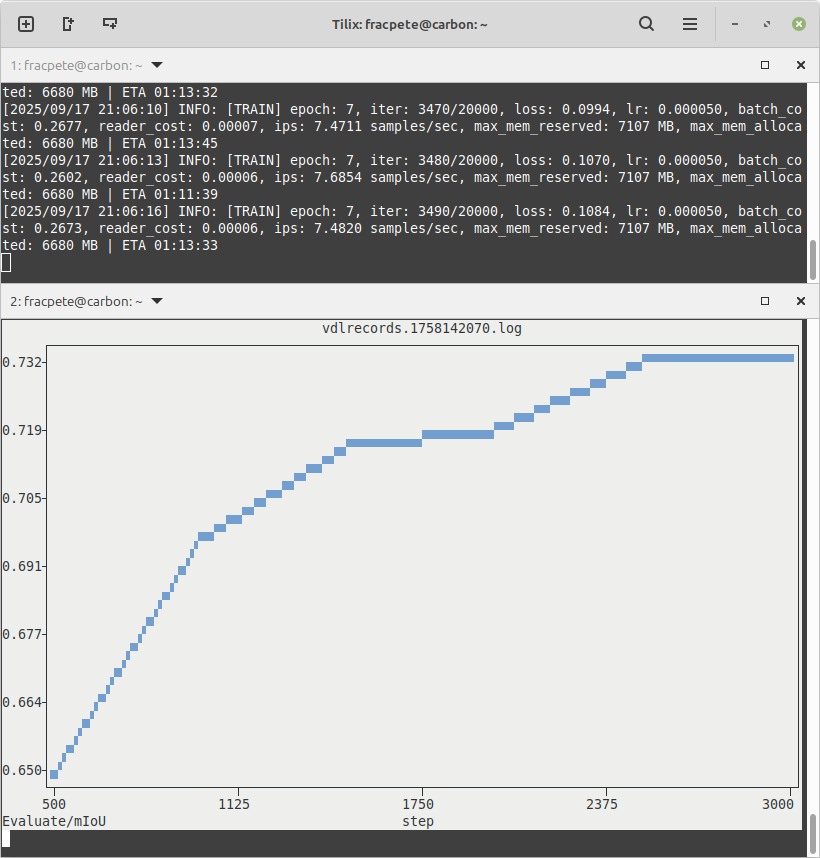Click the new session plus icon
The image size is (820, 858).
tap(26, 24)
